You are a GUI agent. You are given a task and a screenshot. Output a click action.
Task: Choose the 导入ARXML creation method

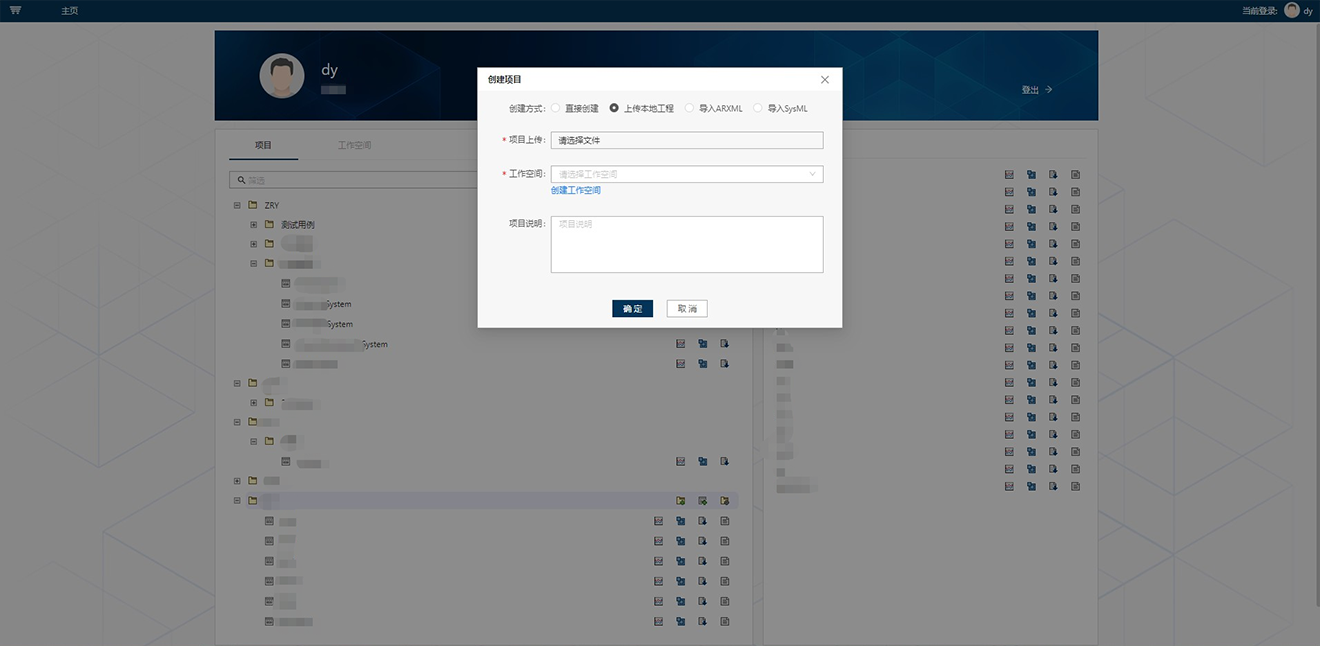point(690,108)
